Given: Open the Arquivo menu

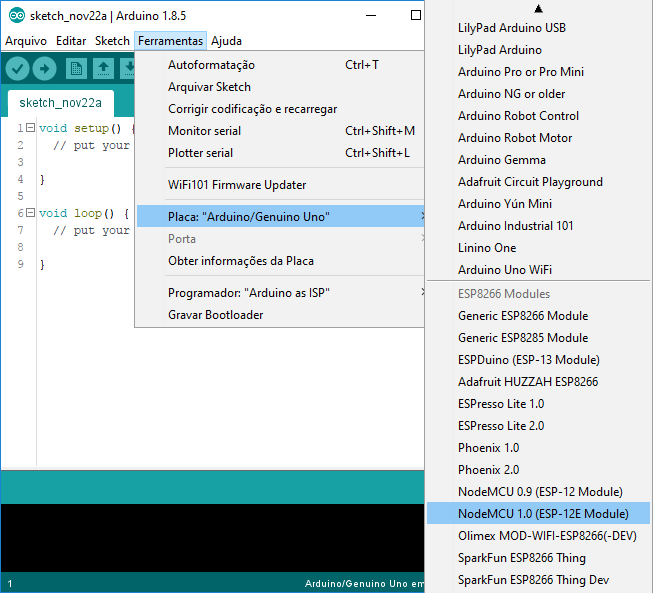Looking at the screenshot, I should coord(26,41).
